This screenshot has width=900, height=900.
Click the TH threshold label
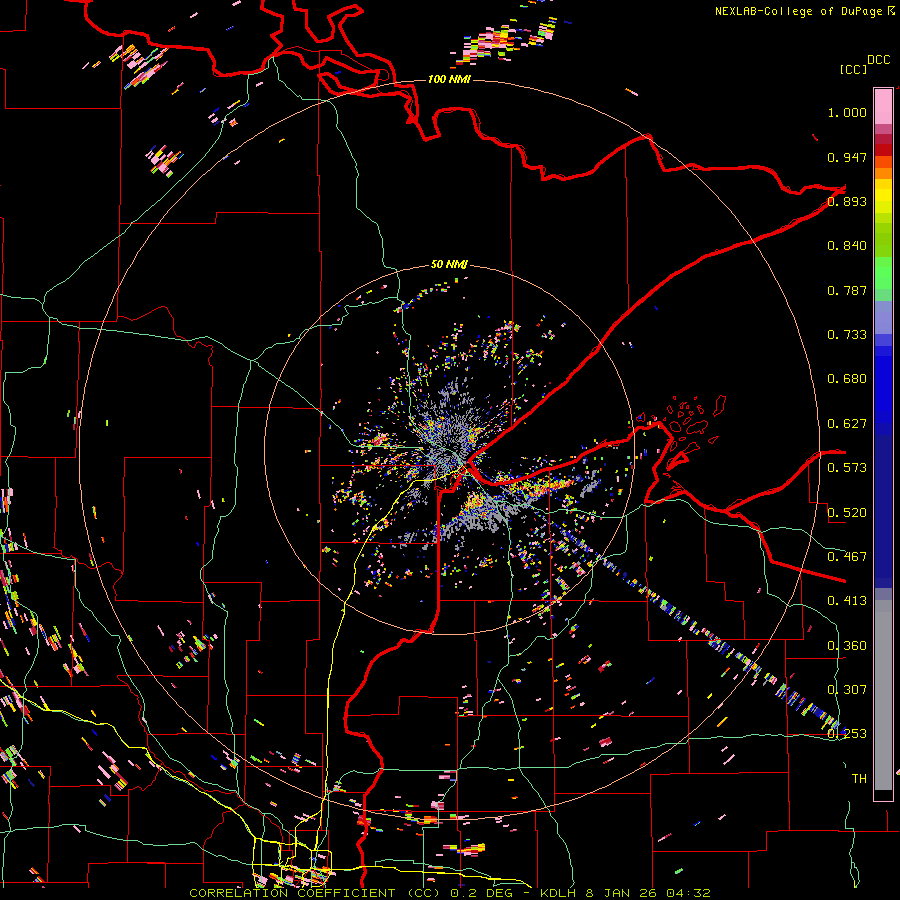(x=859, y=779)
